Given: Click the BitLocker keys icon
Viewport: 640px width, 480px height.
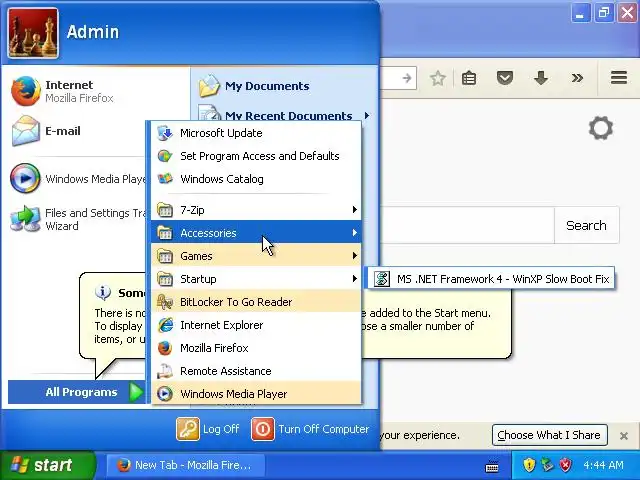Looking at the screenshot, I should pyautogui.click(x=165, y=302).
